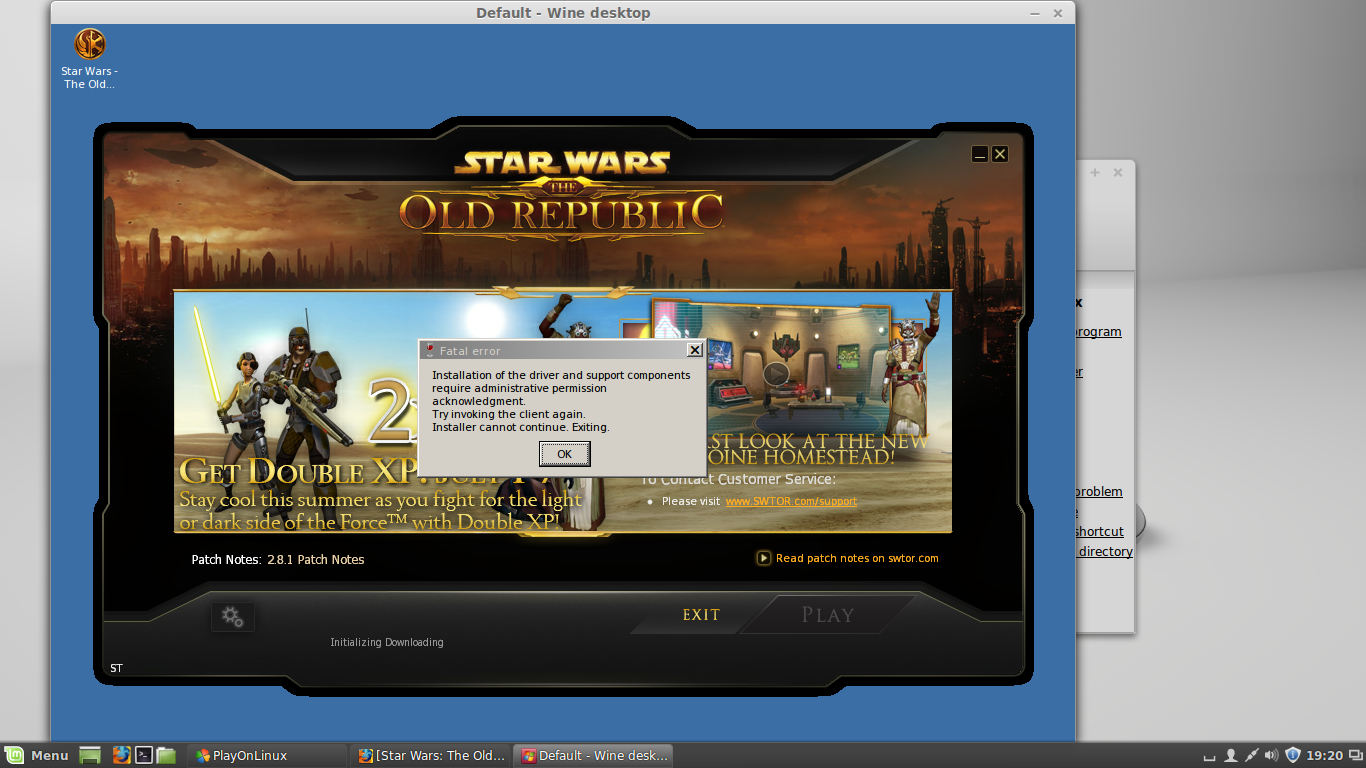
Task: Switch to PlayOnLinux taskbar window
Action: (267, 755)
